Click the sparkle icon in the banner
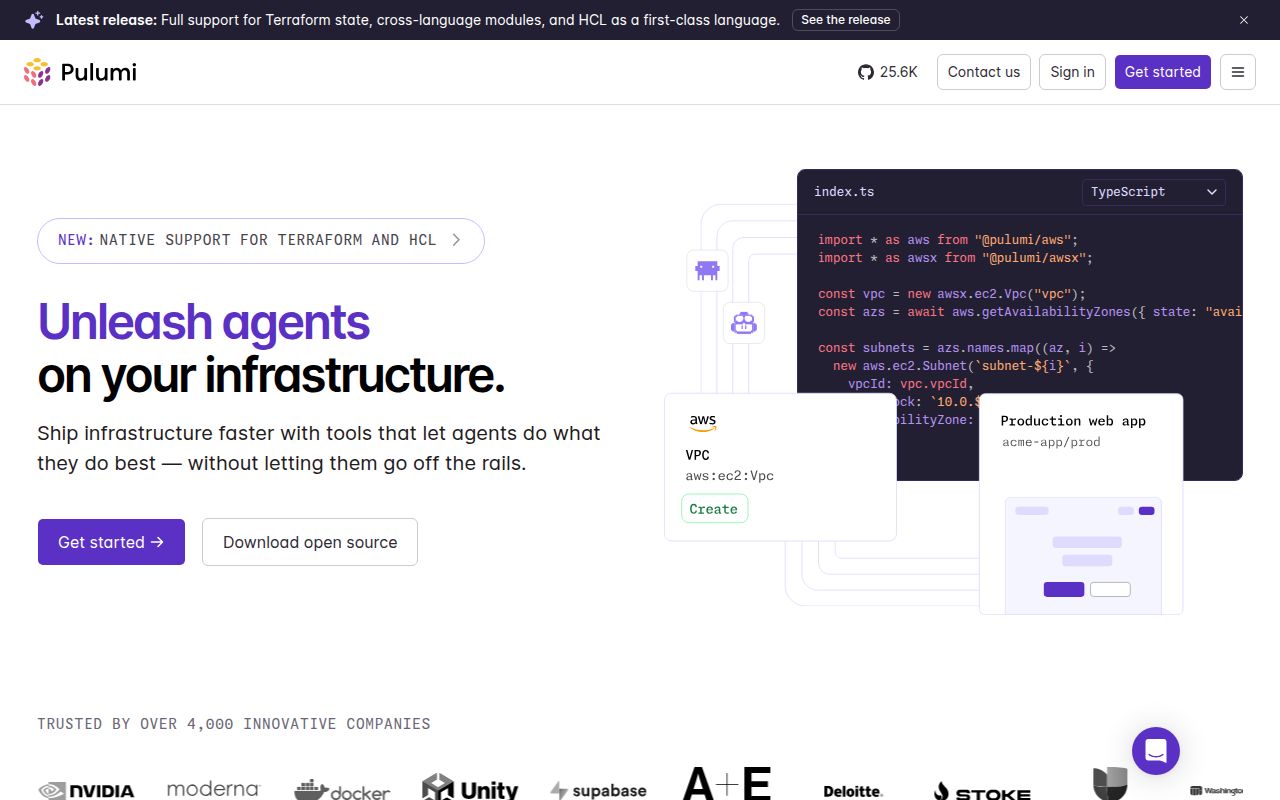Screen dimensions: 1280x800 (34, 20)
